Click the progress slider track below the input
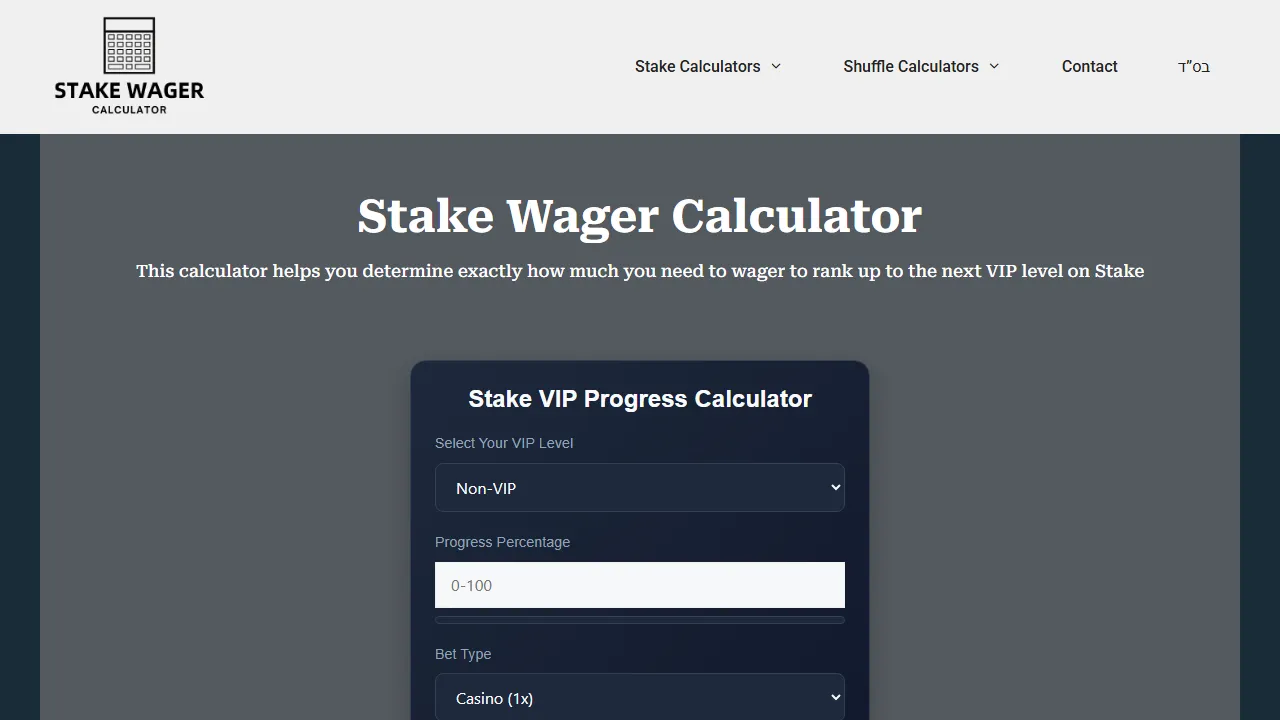This screenshot has height=720, width=1280. pyautogui.click(x=640, y=619)
